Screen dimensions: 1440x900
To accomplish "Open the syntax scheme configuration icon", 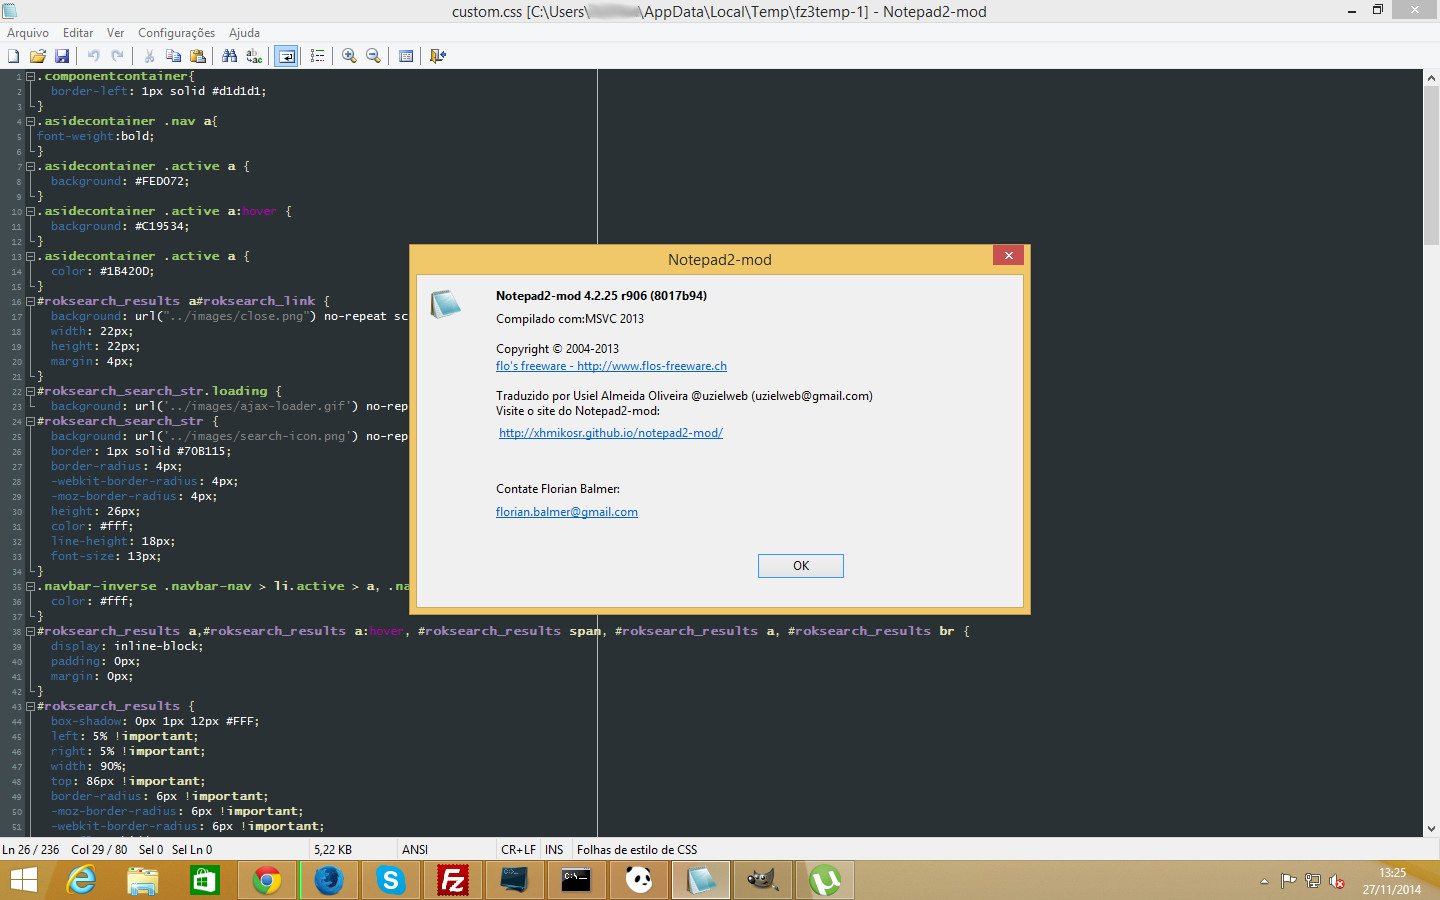I will click(x=405, y=56).
